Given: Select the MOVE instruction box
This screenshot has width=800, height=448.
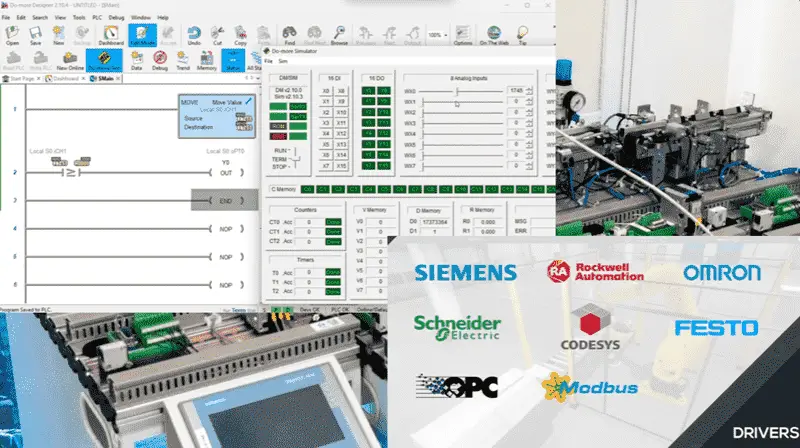Looking at the screenshot, I should coord(217,116).
